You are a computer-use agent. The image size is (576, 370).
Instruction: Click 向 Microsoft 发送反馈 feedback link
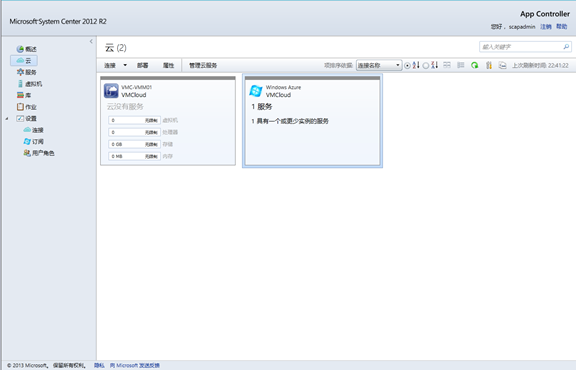[134, 365]
